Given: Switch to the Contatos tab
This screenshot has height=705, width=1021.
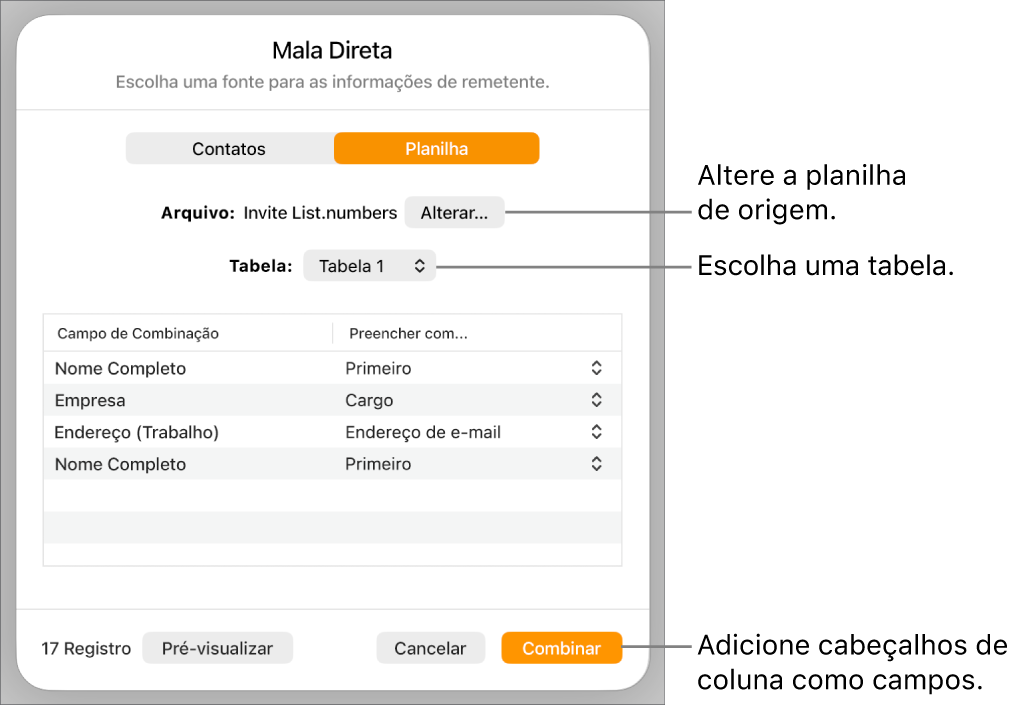Looking at the screenshot, I should click(x=229, y=149).
